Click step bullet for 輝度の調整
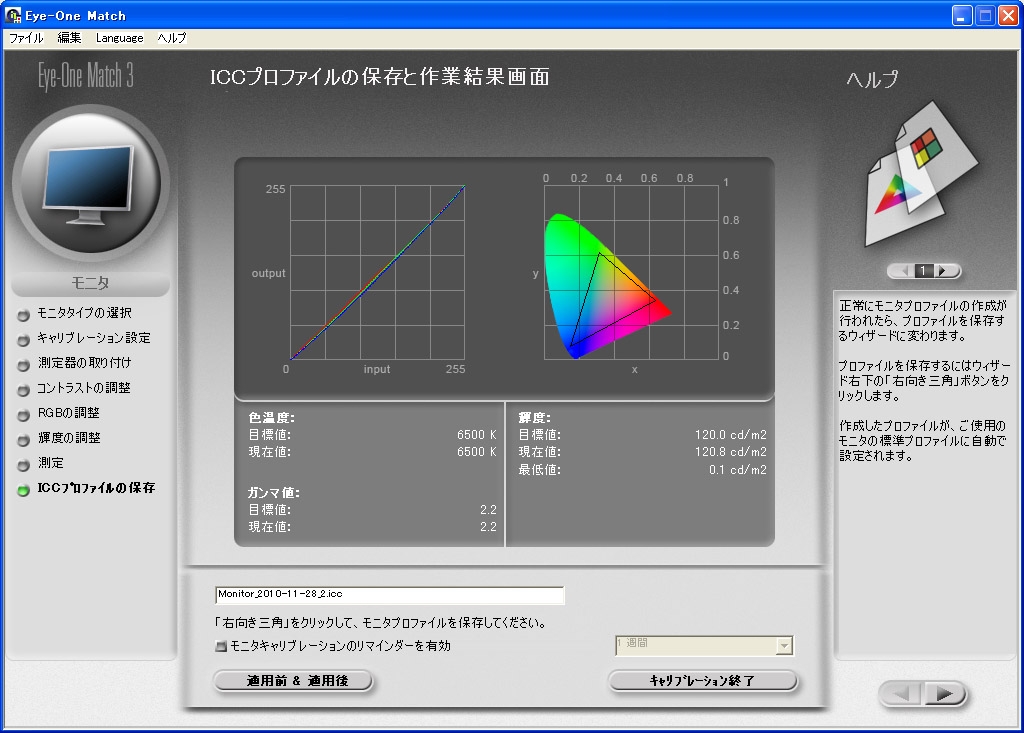Screen dimensions: 1024x733 (x=24, y=440)
